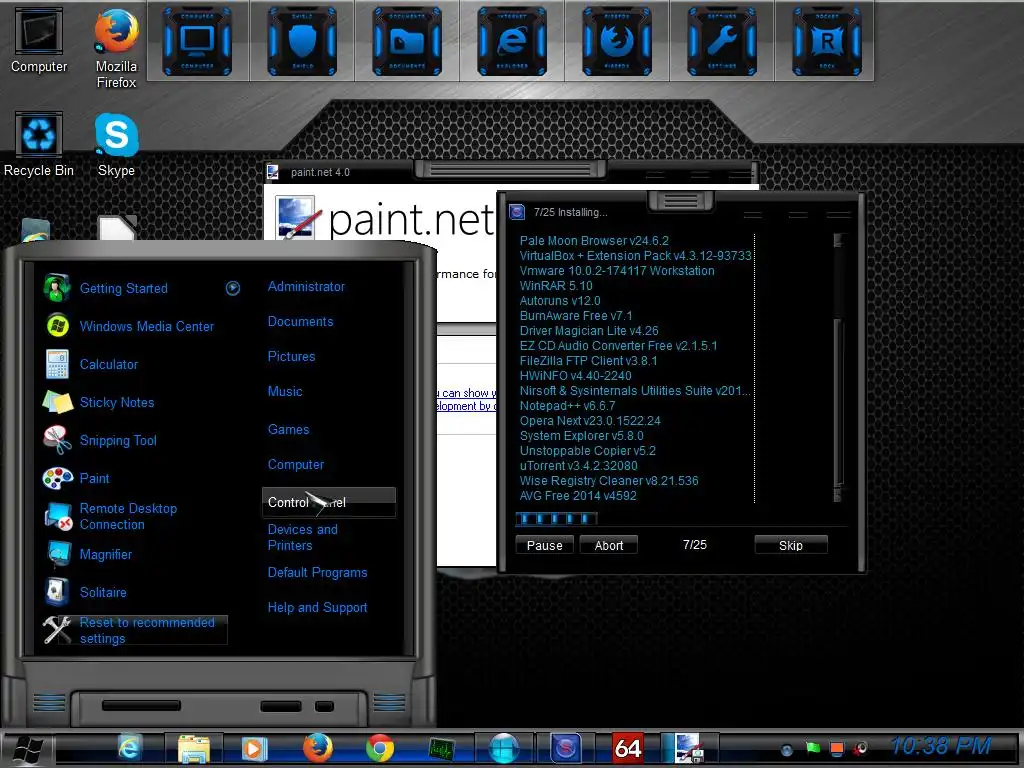Open the Computer desktop icon
Screen dimensions: 1024x768
click(x=39, y=40)
